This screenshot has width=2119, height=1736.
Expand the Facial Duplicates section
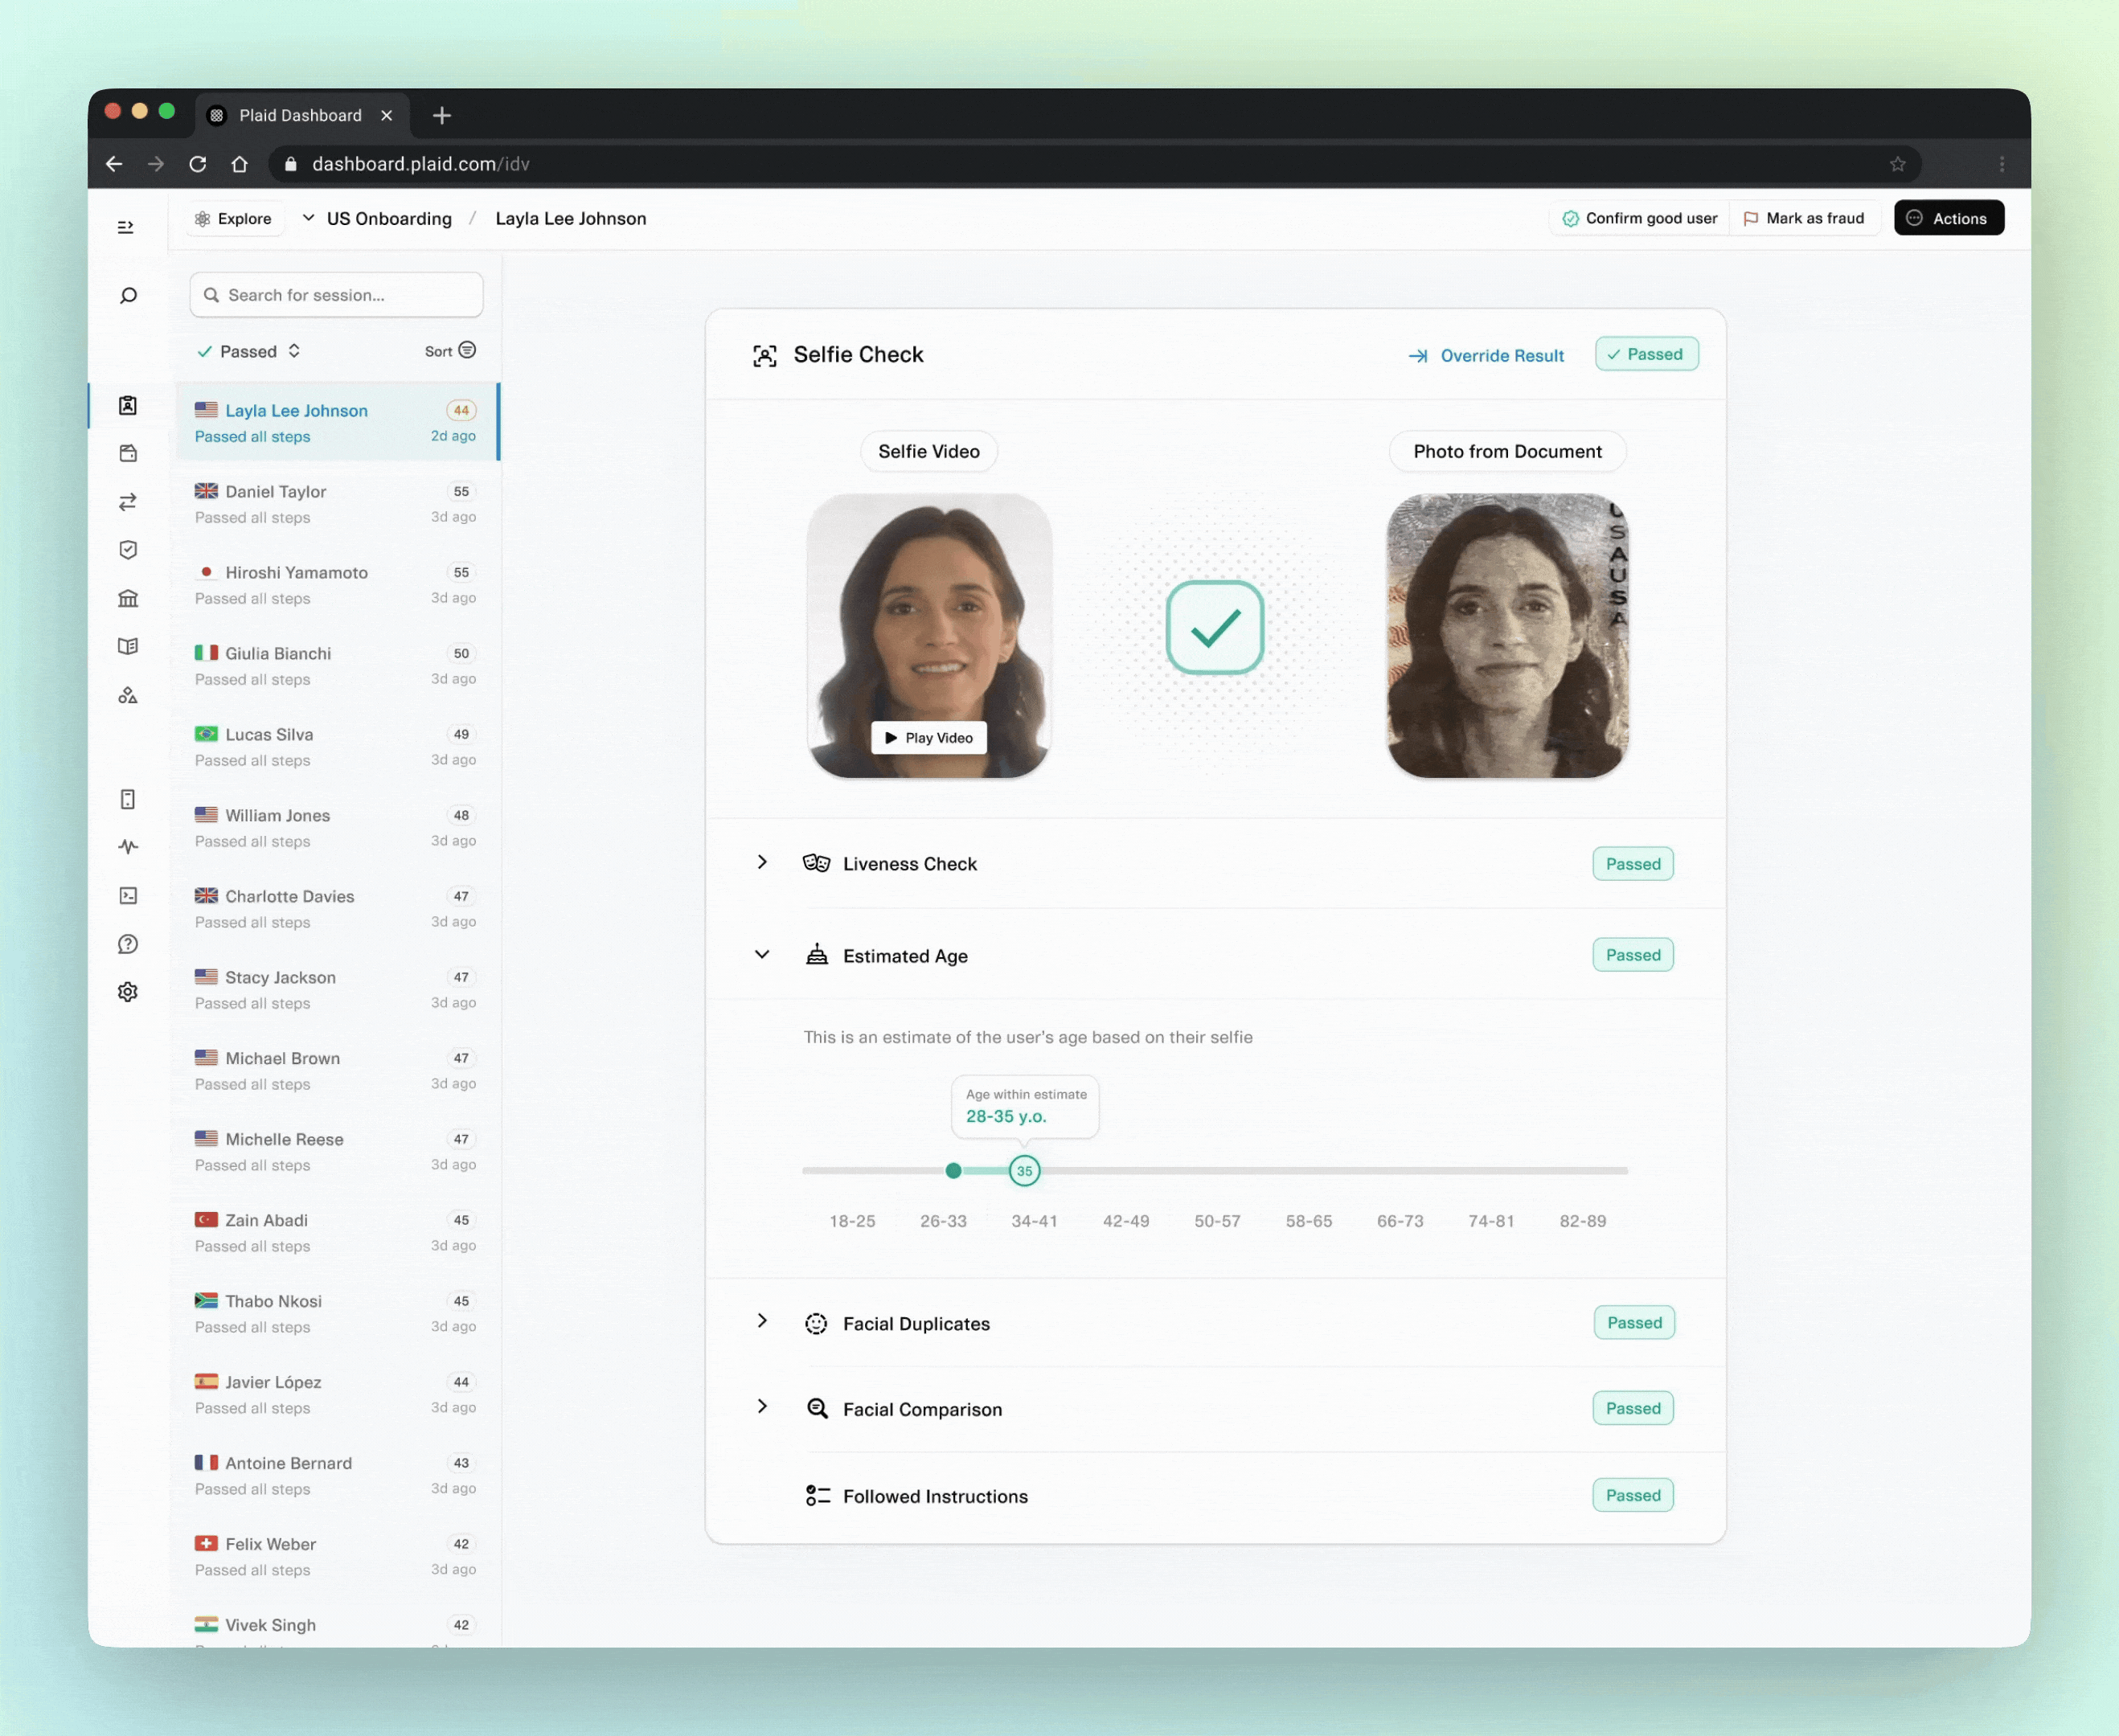pos(762,1321)
